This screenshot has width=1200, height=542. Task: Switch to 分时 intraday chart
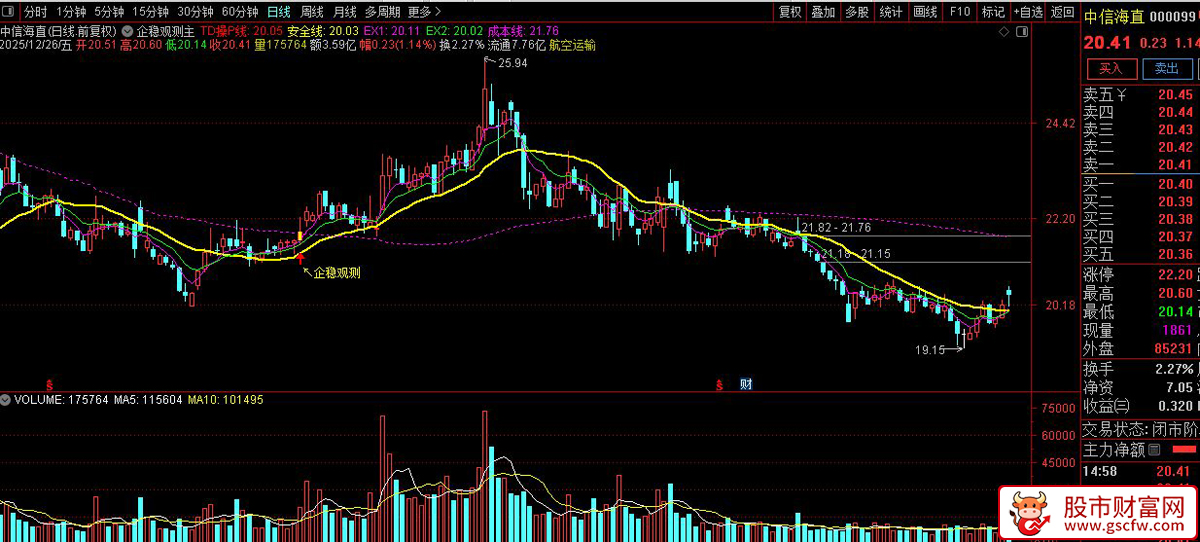click(35, 12)
